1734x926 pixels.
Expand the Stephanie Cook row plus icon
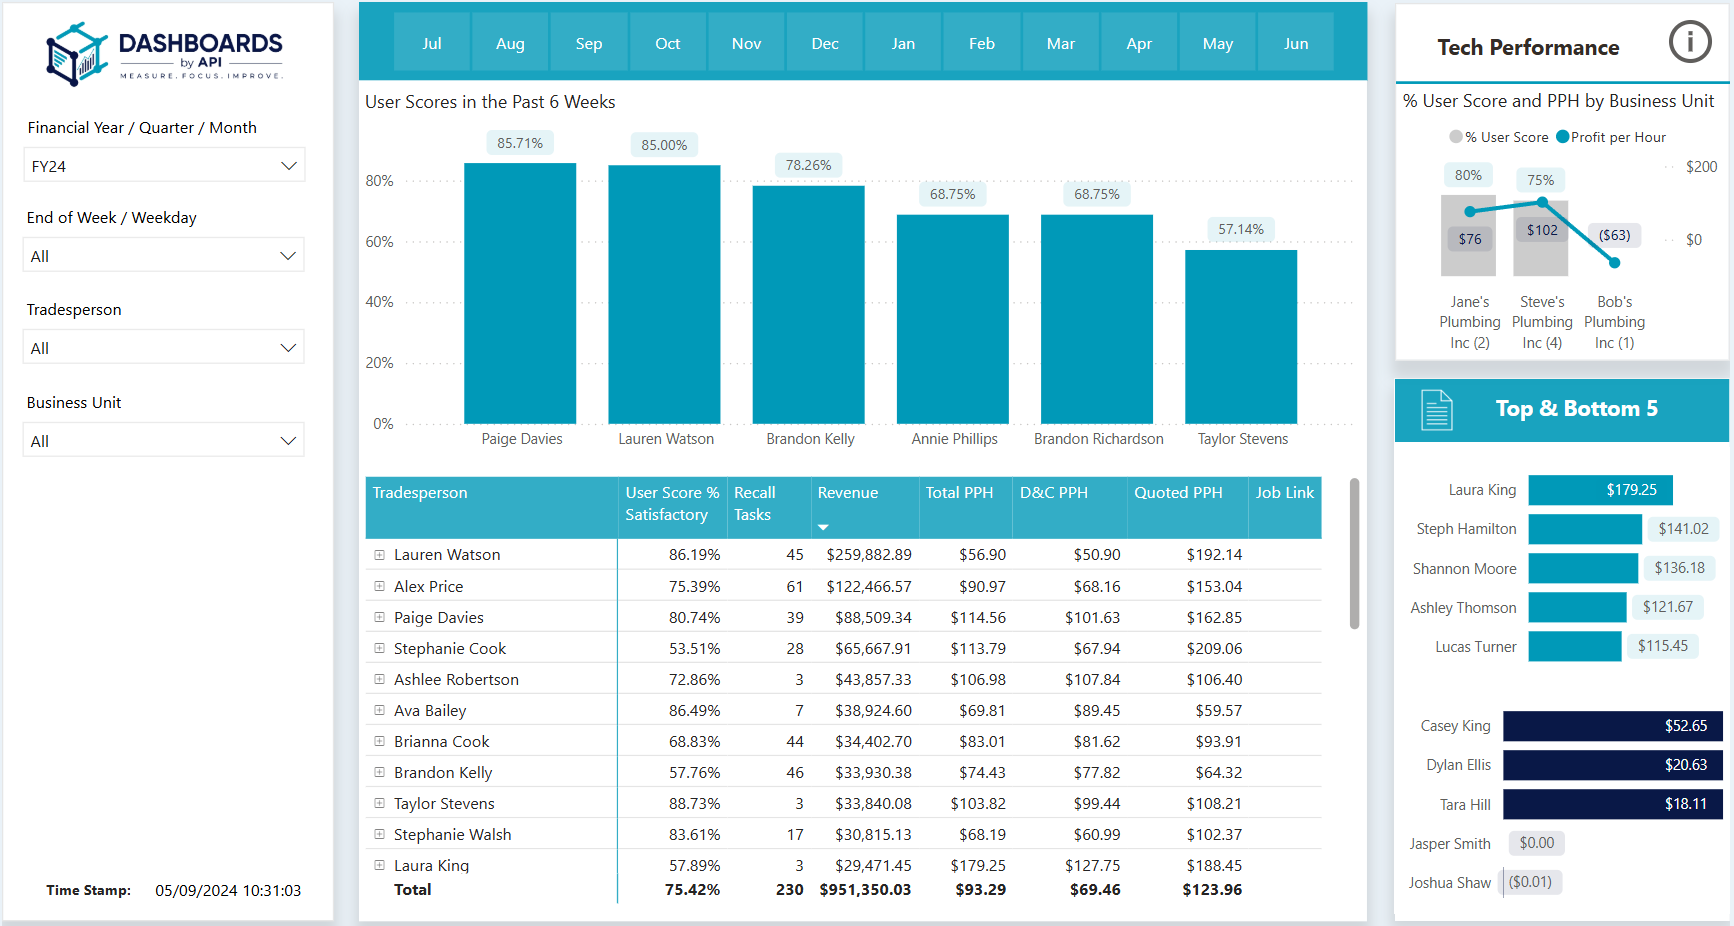tap(380, 649)
